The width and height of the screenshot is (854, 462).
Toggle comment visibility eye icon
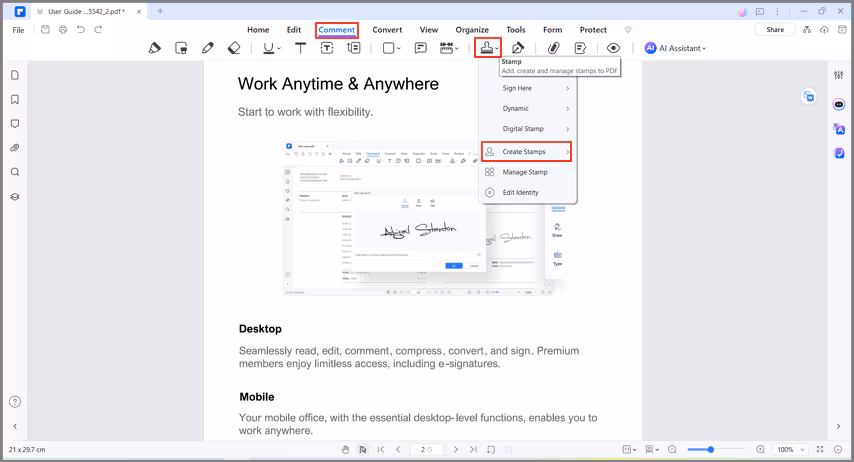point(613,48)
